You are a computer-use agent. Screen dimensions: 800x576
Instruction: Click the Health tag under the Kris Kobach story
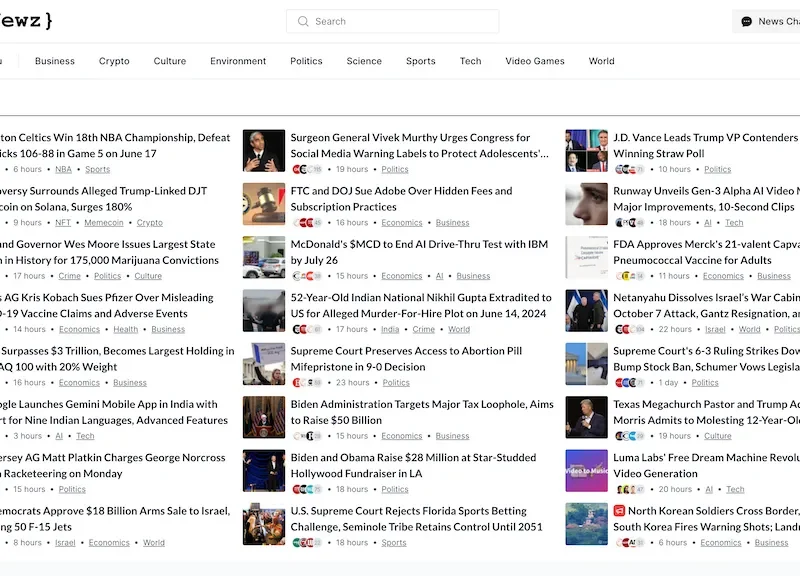pyautogui.click(x=126, y=330)
